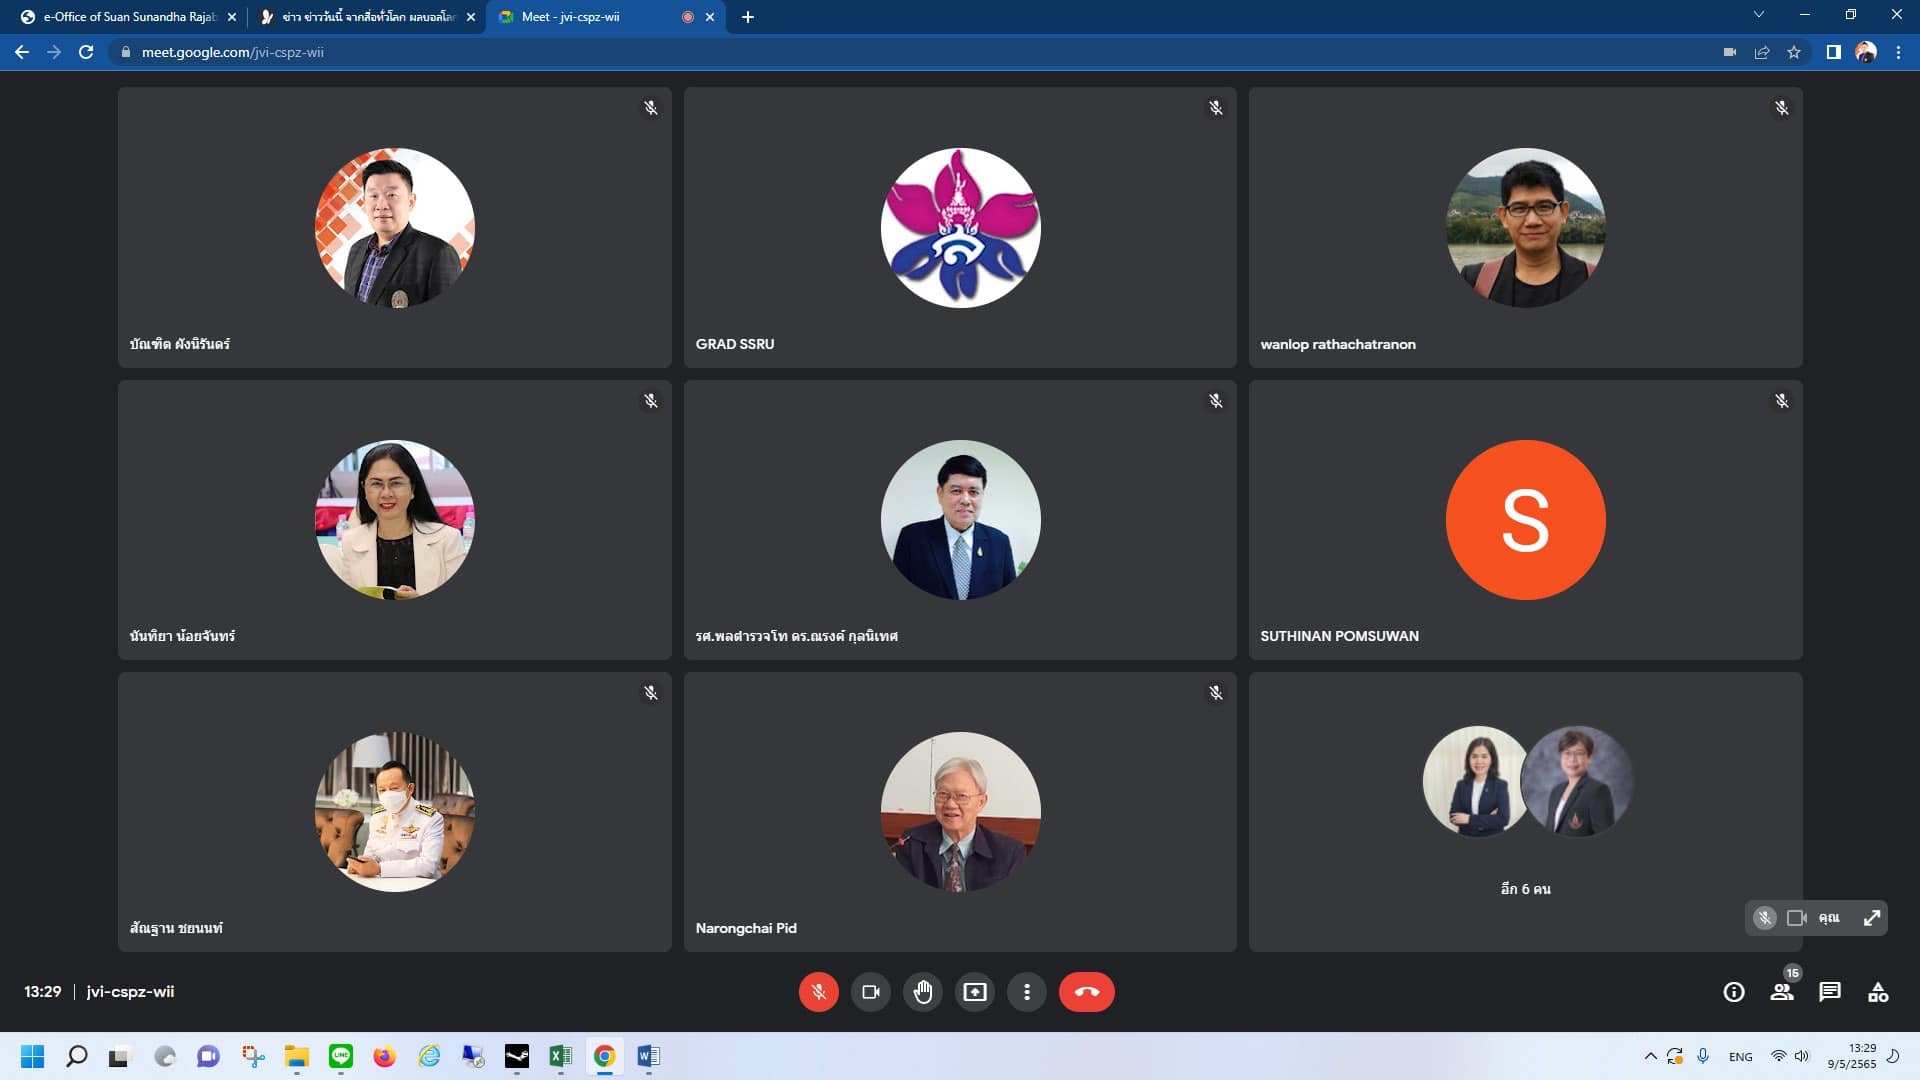Bookmark this page with the star icon
1920x1080 pixels.
pyautogui.click(x=1794, y=52)
